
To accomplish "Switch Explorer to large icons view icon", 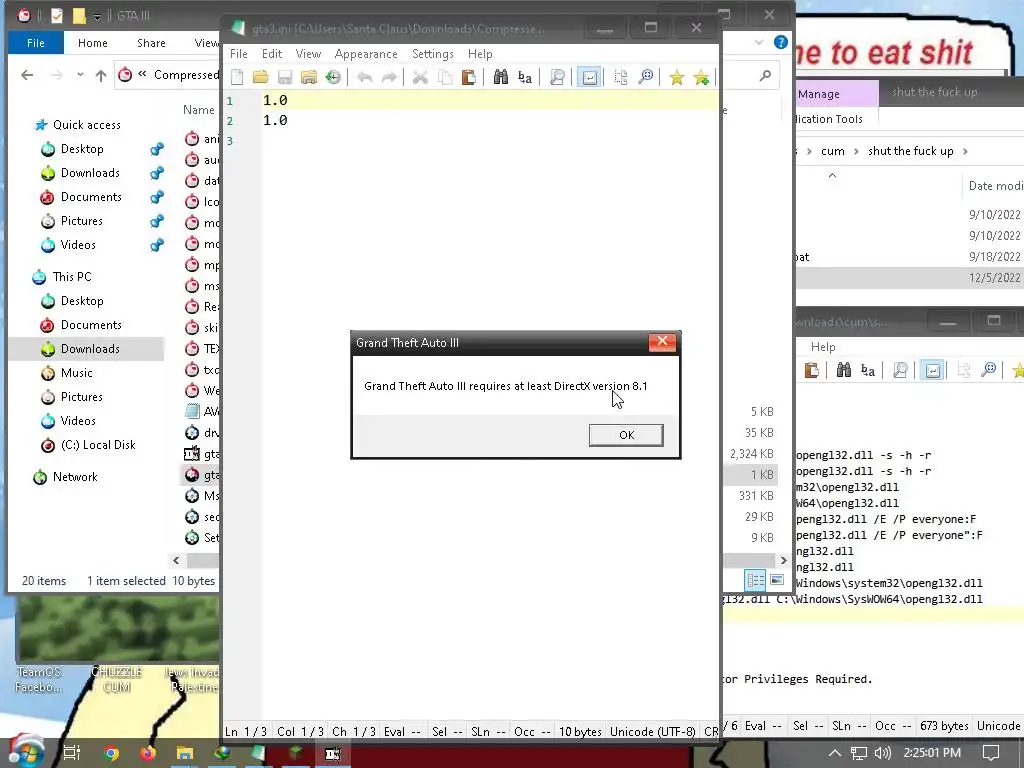I will (776, 580).
